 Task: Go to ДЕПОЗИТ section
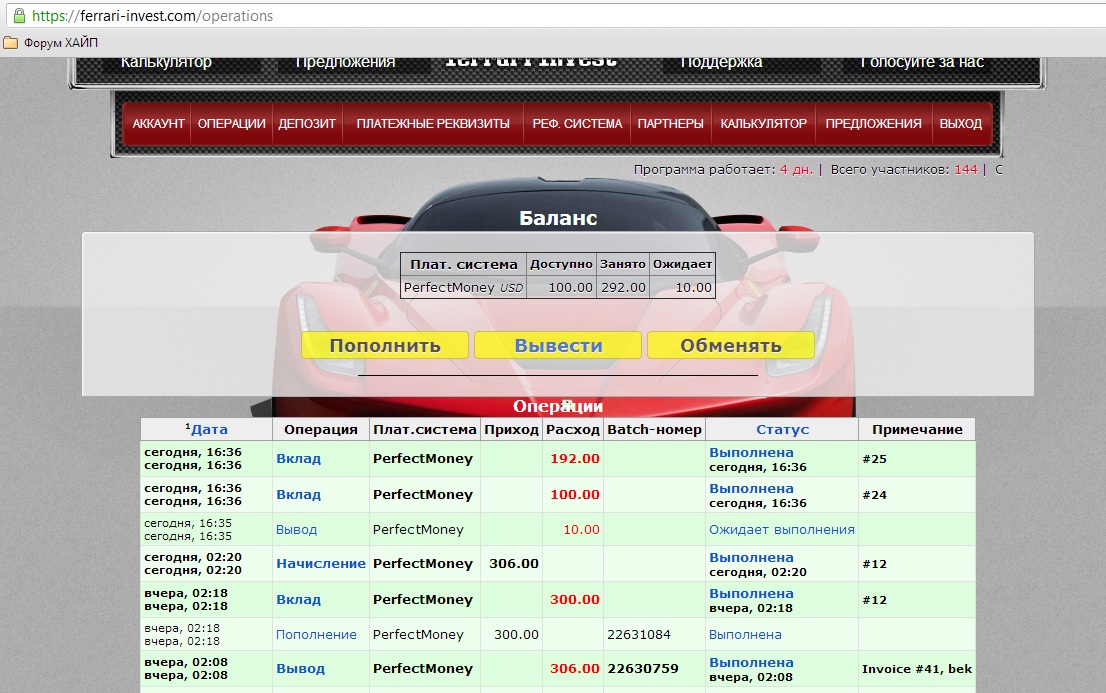[x=307, y=124]
